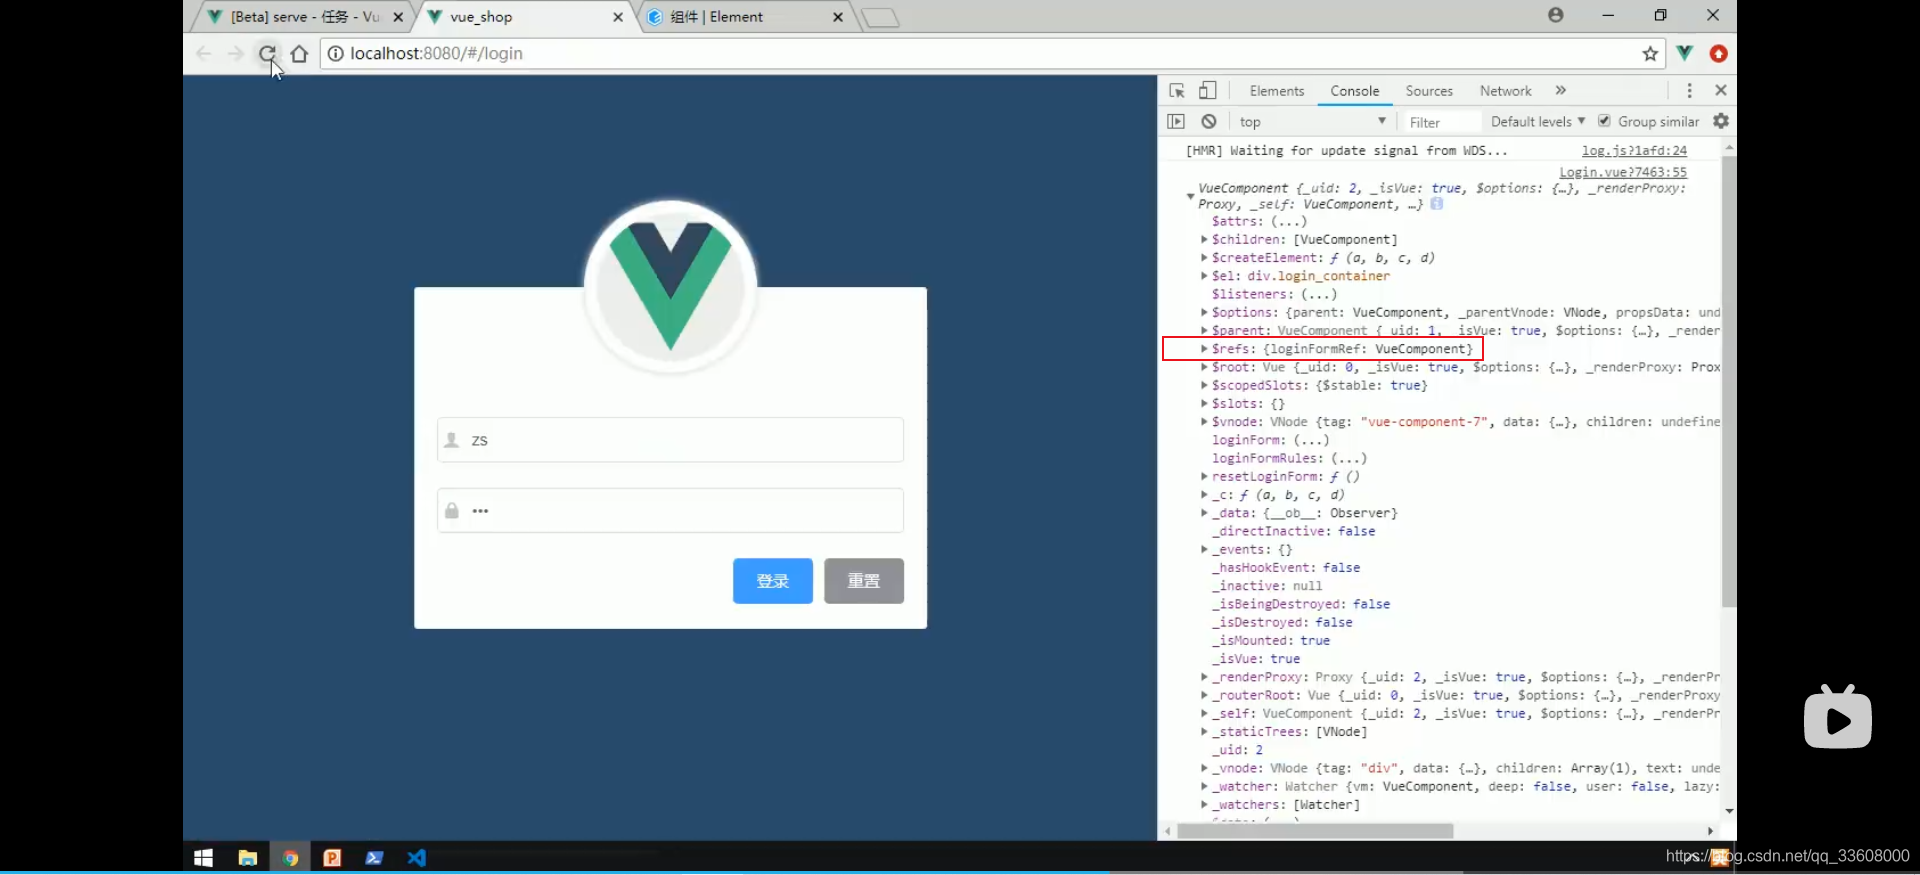Expand the $options entry
Screen dimensions: 1920x875
coord(1204,313)
